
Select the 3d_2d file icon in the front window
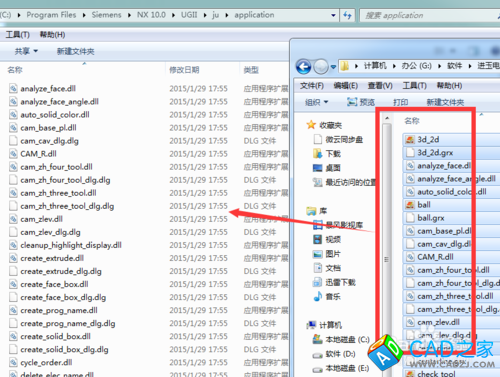point(410,139)
